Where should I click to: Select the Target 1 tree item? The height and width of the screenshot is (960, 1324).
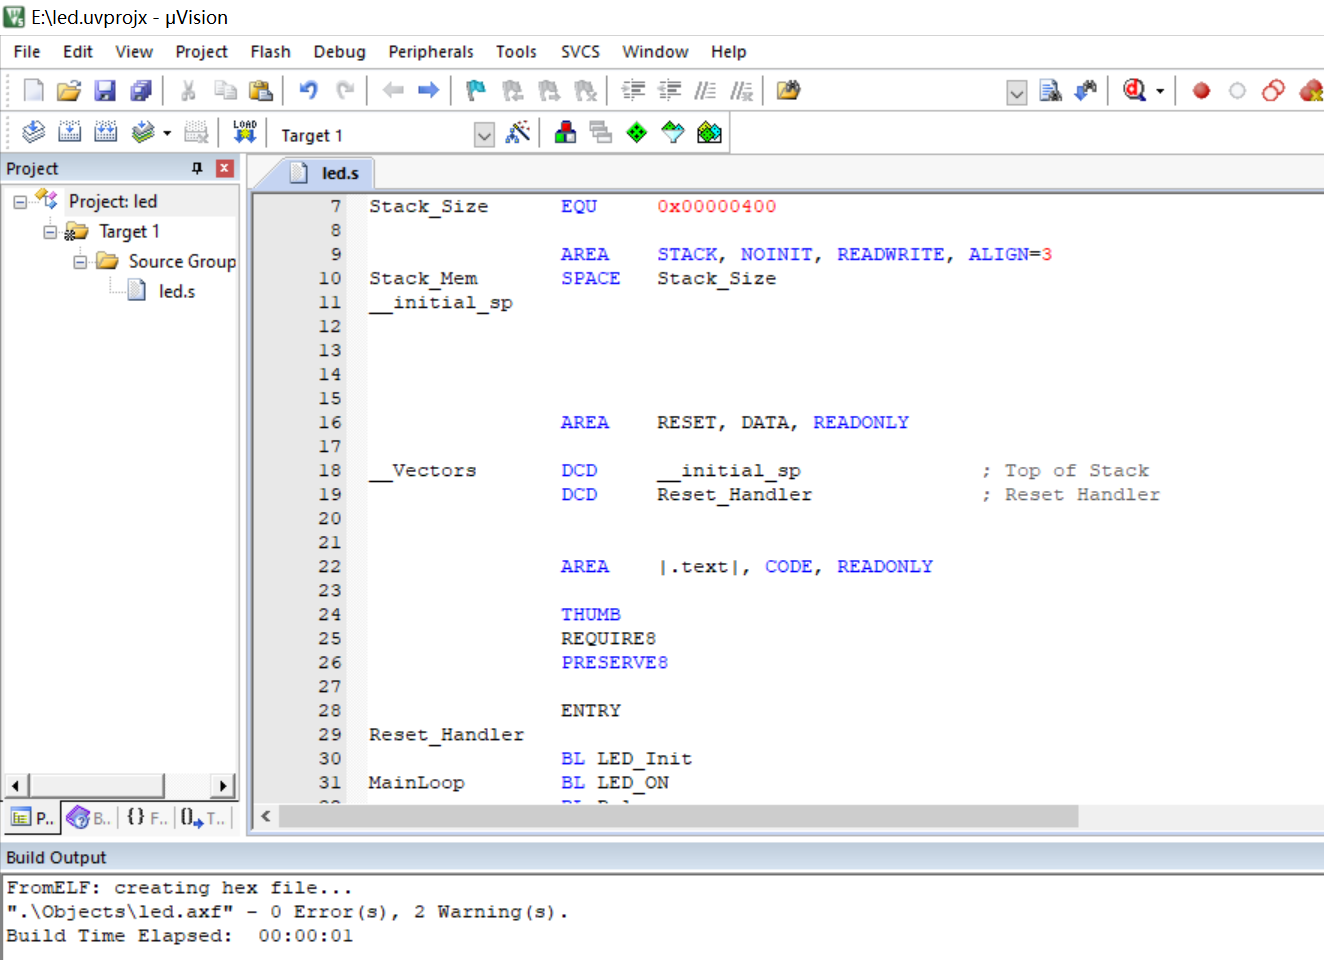tap(129, 232)
